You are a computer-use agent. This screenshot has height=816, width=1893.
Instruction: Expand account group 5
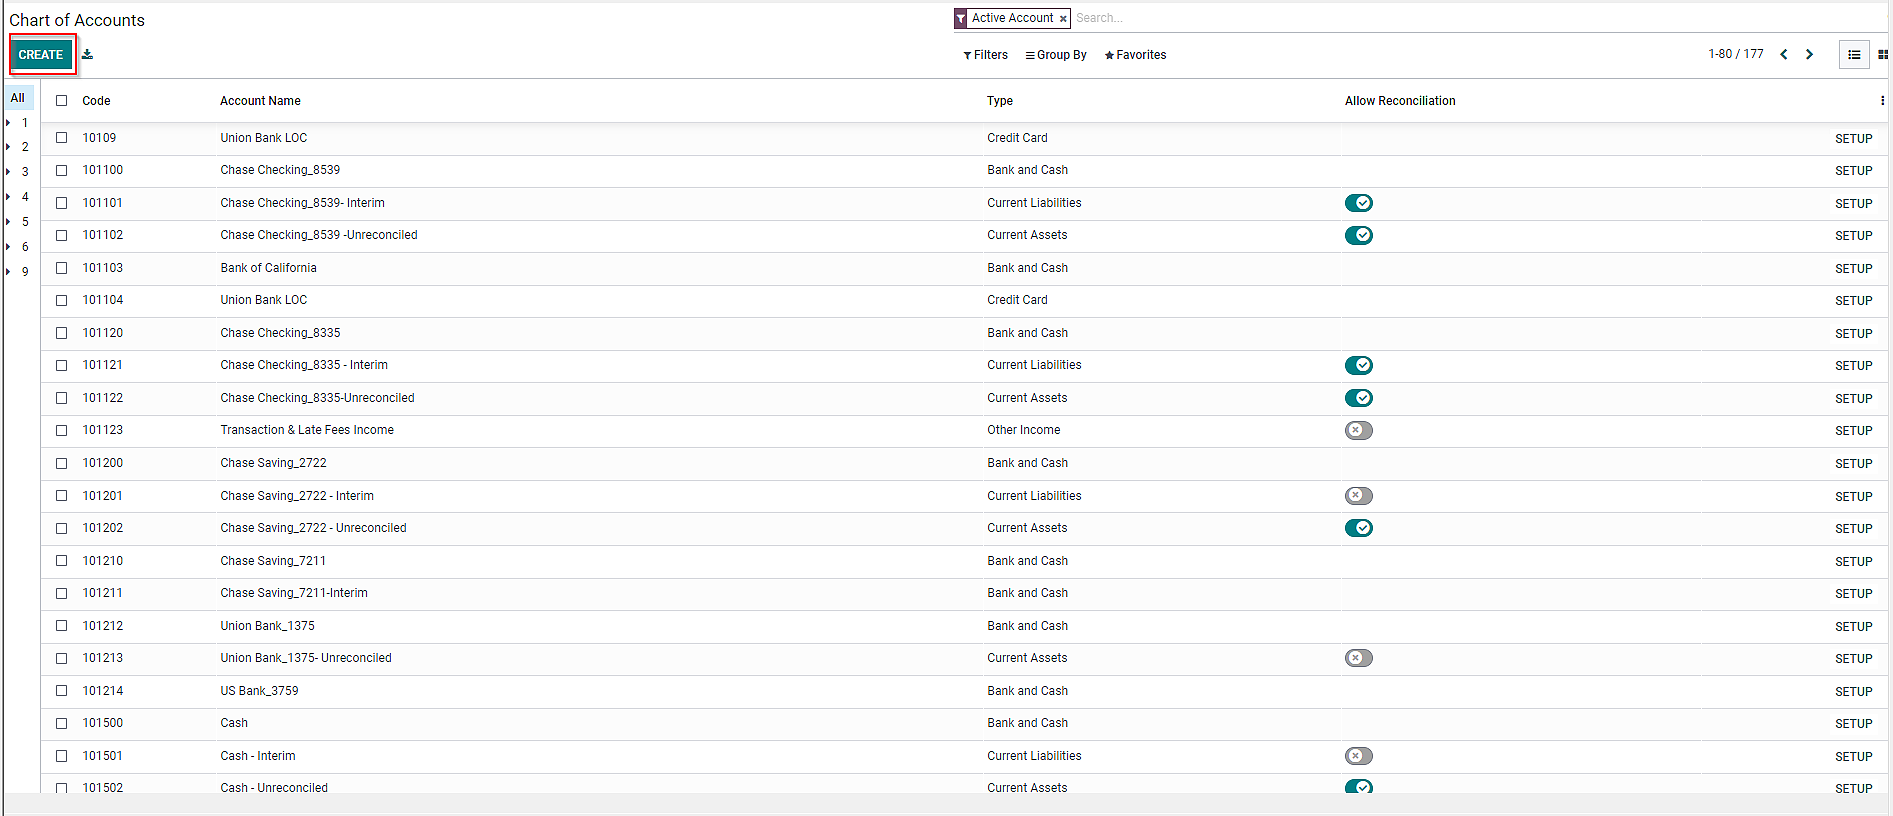[8, 222]
